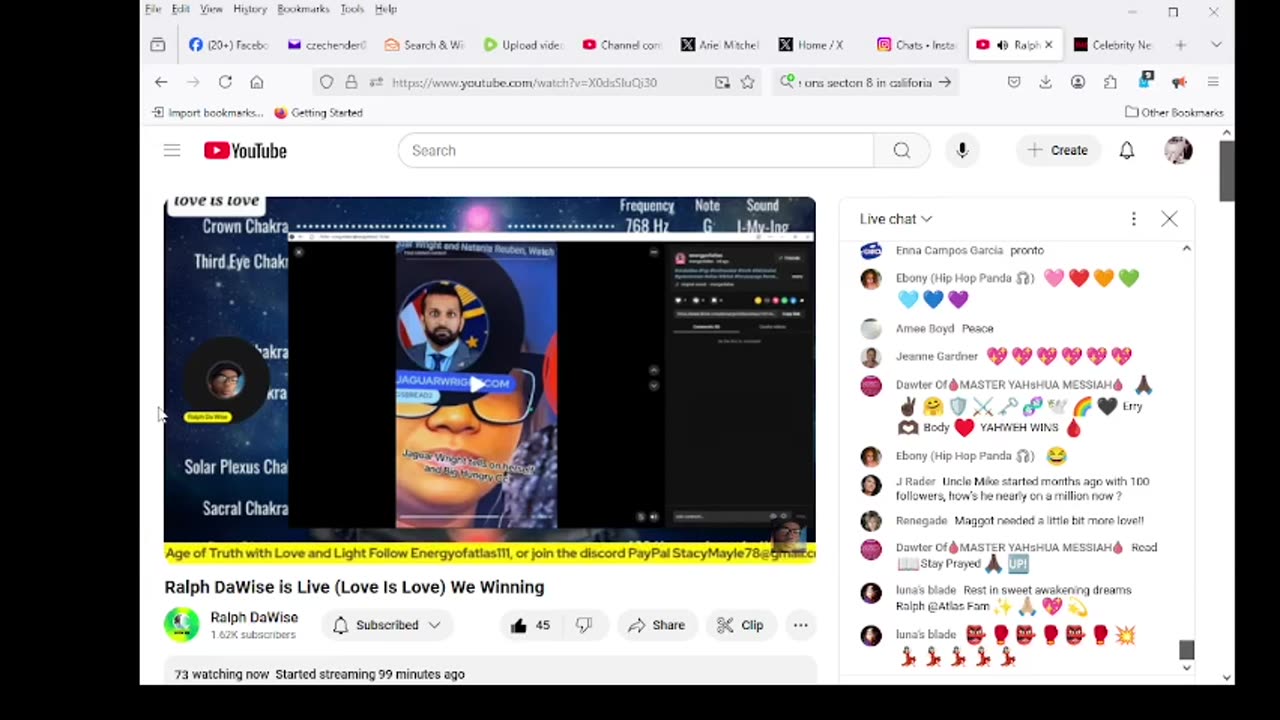
Task: Open the browser home page
Action: [x=257, y=82]
